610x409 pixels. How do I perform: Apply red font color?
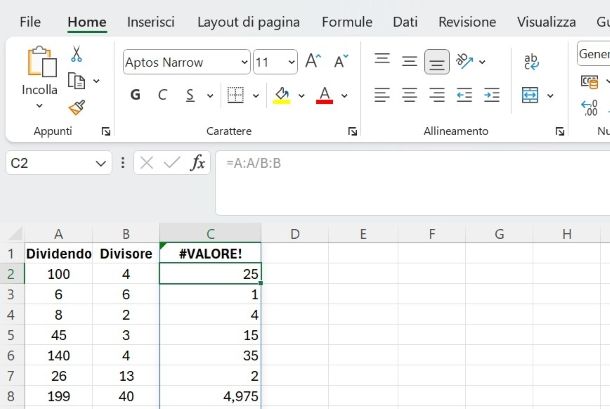(x=324, y=95)
